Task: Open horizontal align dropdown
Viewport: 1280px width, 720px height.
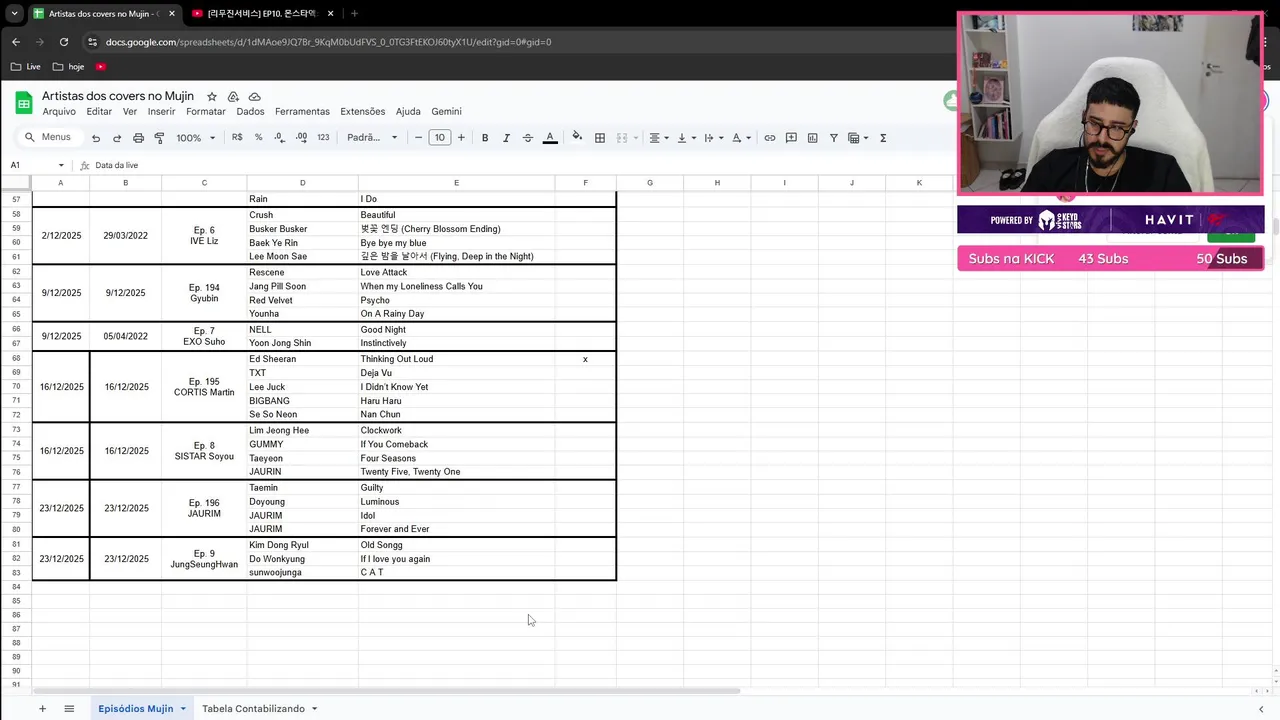Action: (x=658, y=138)
